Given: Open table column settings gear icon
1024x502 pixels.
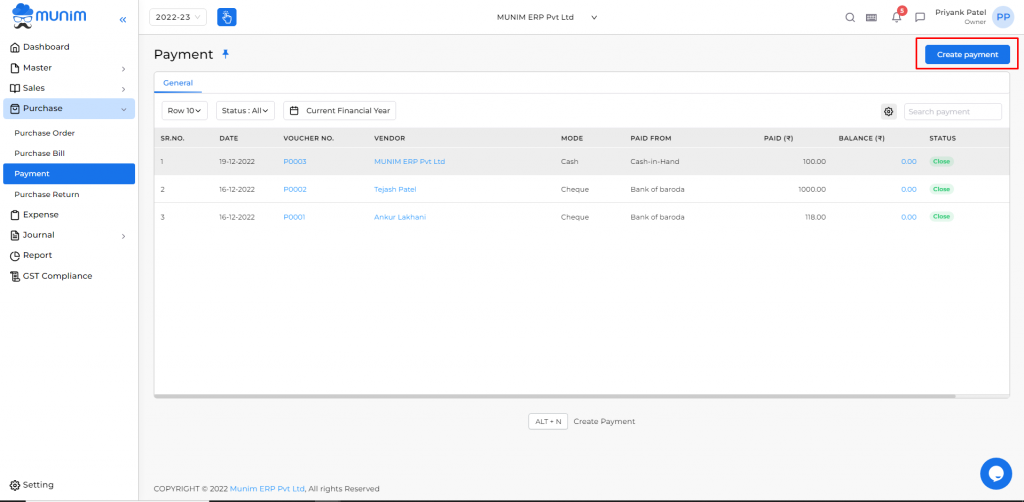Looking at the screenshot, I should [888, 111].
